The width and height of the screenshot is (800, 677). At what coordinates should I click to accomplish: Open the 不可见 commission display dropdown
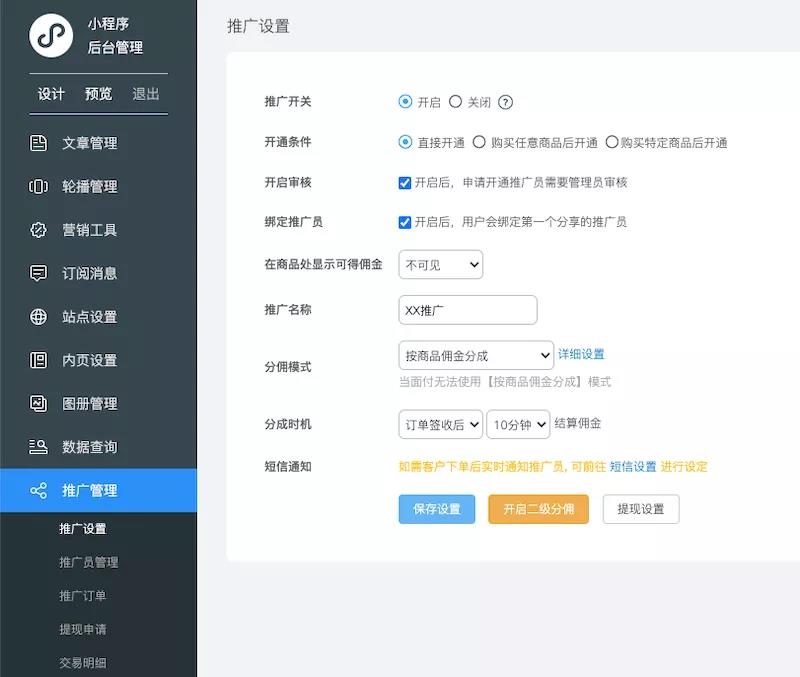[440, 264]
